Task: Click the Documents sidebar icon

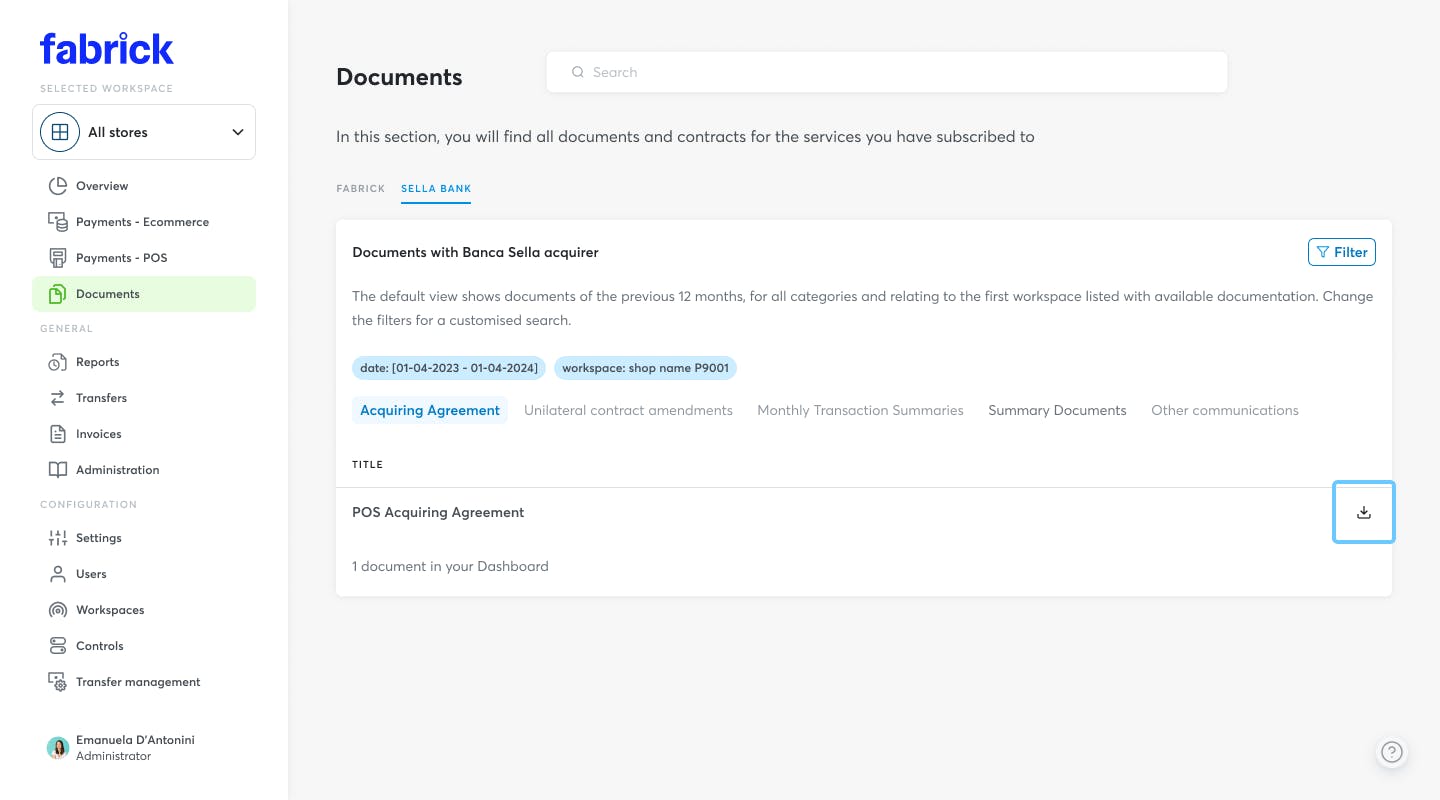Action: coord(58,294)
